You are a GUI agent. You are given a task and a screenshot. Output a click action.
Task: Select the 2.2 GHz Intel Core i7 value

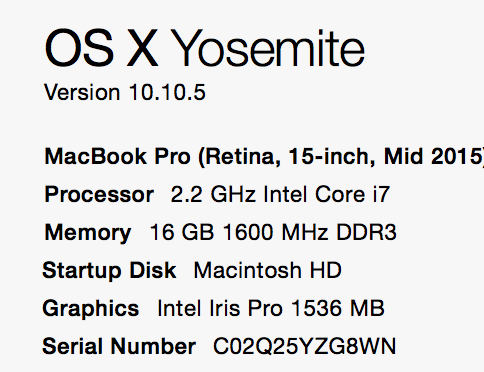280,194
